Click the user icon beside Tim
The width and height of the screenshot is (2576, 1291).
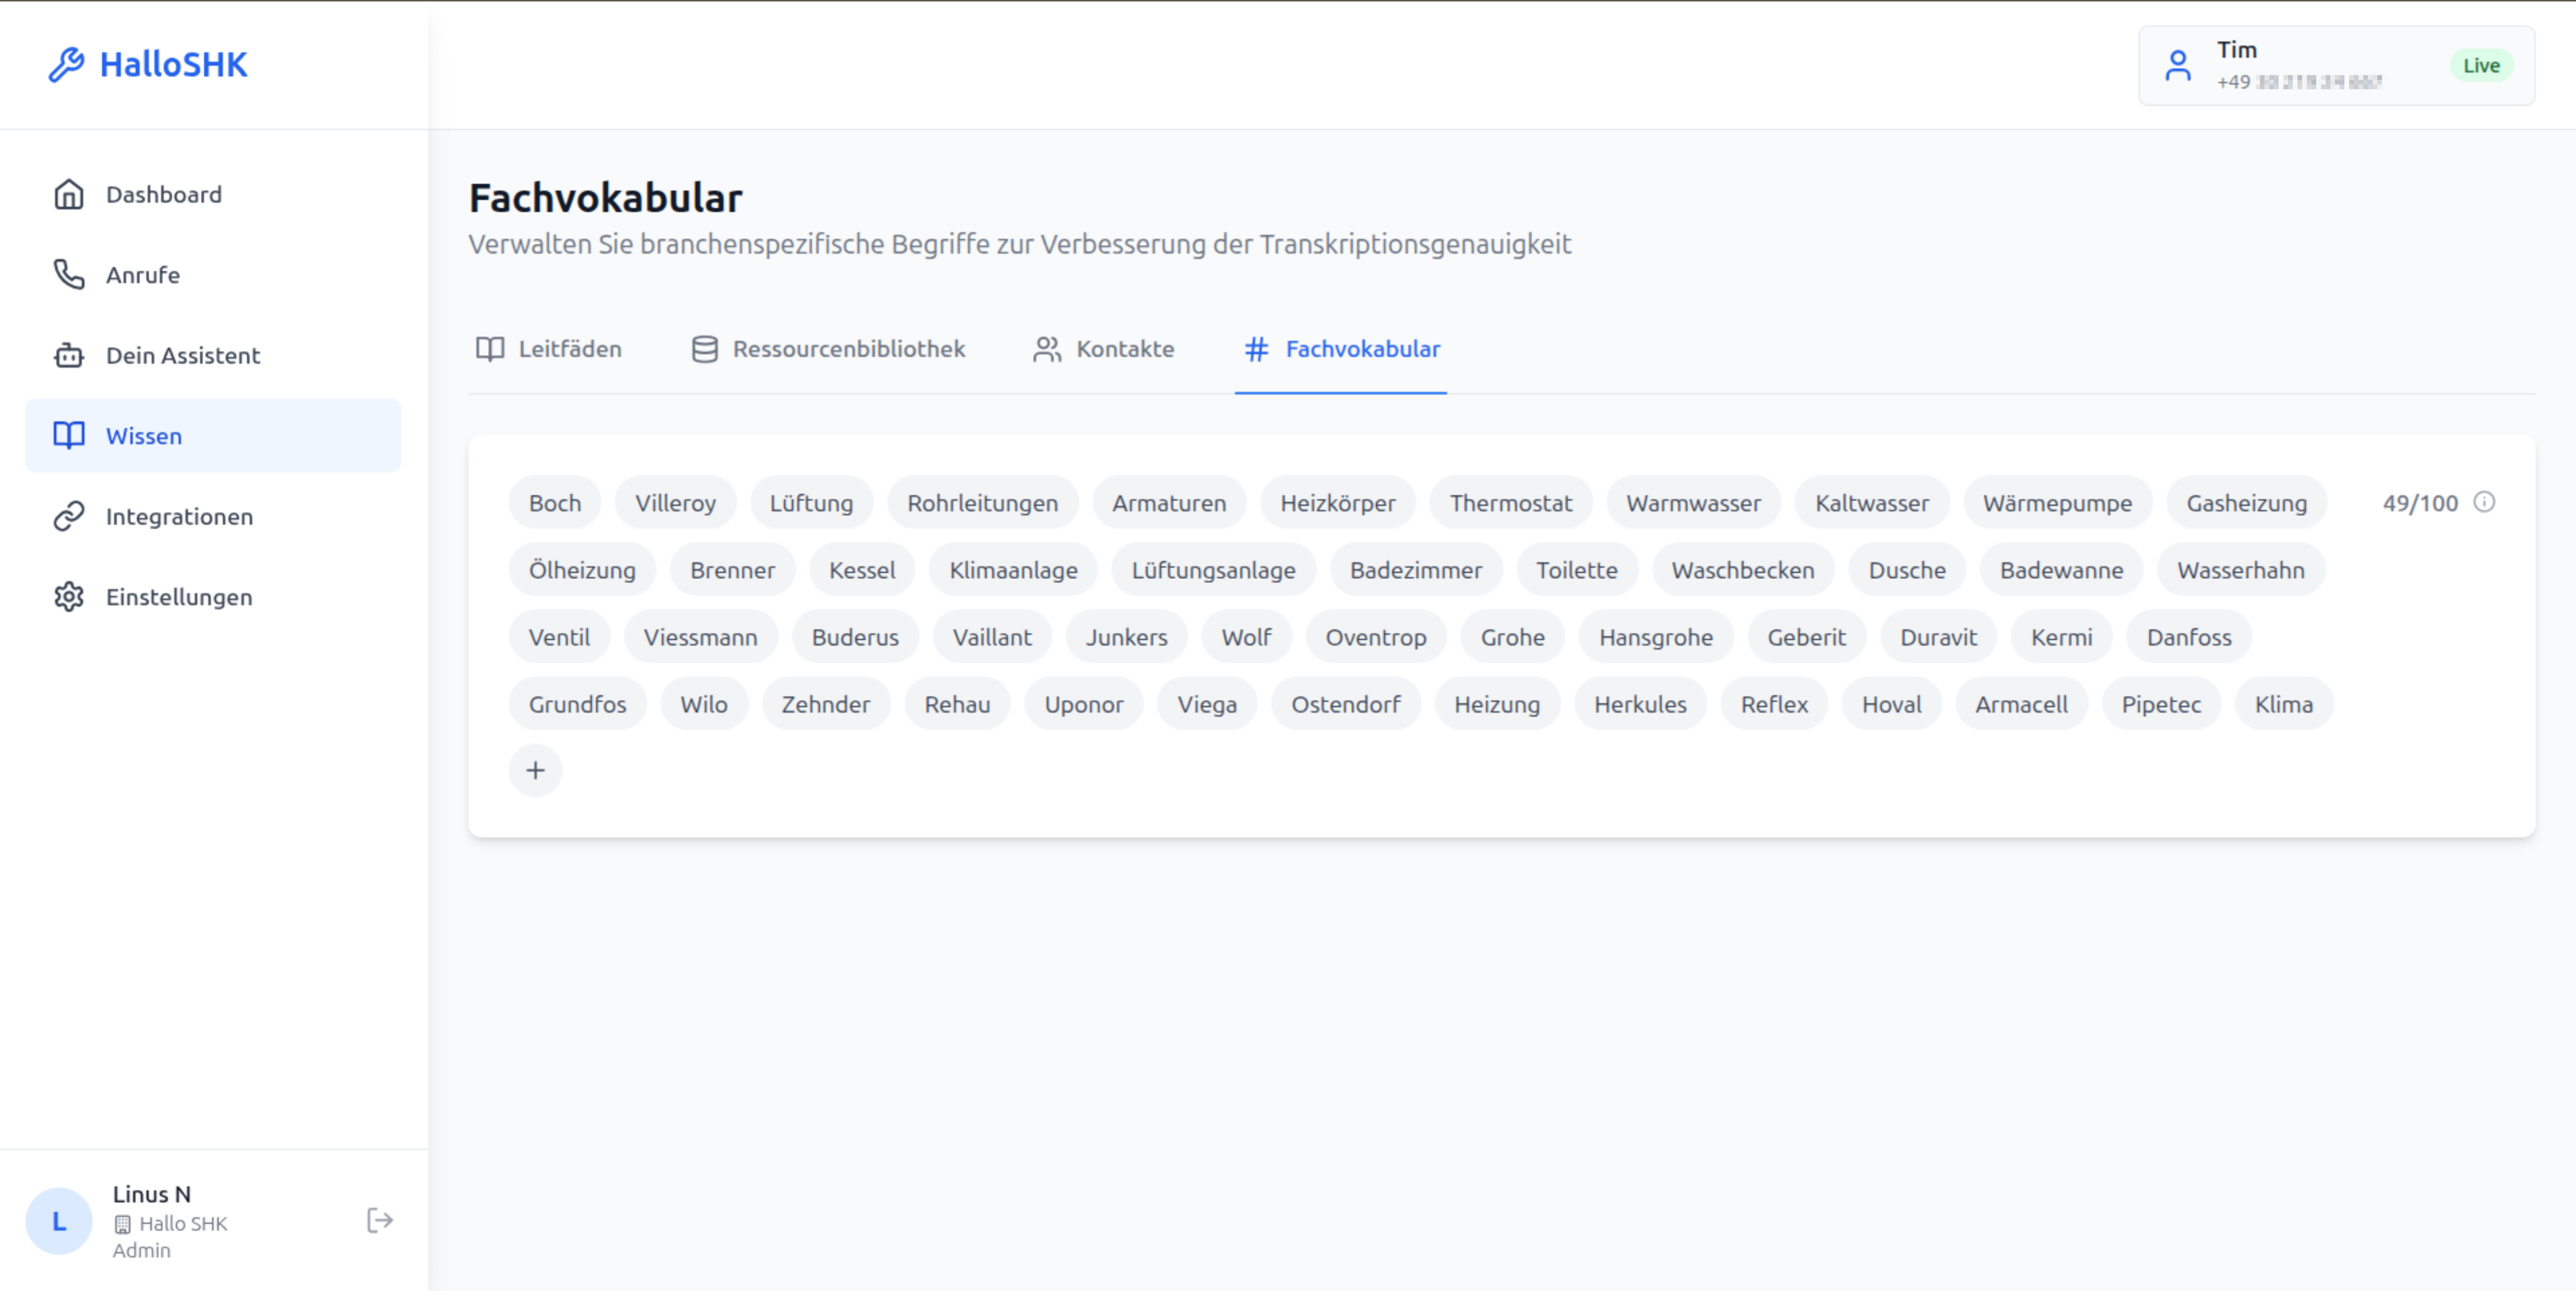point(2178,66)
